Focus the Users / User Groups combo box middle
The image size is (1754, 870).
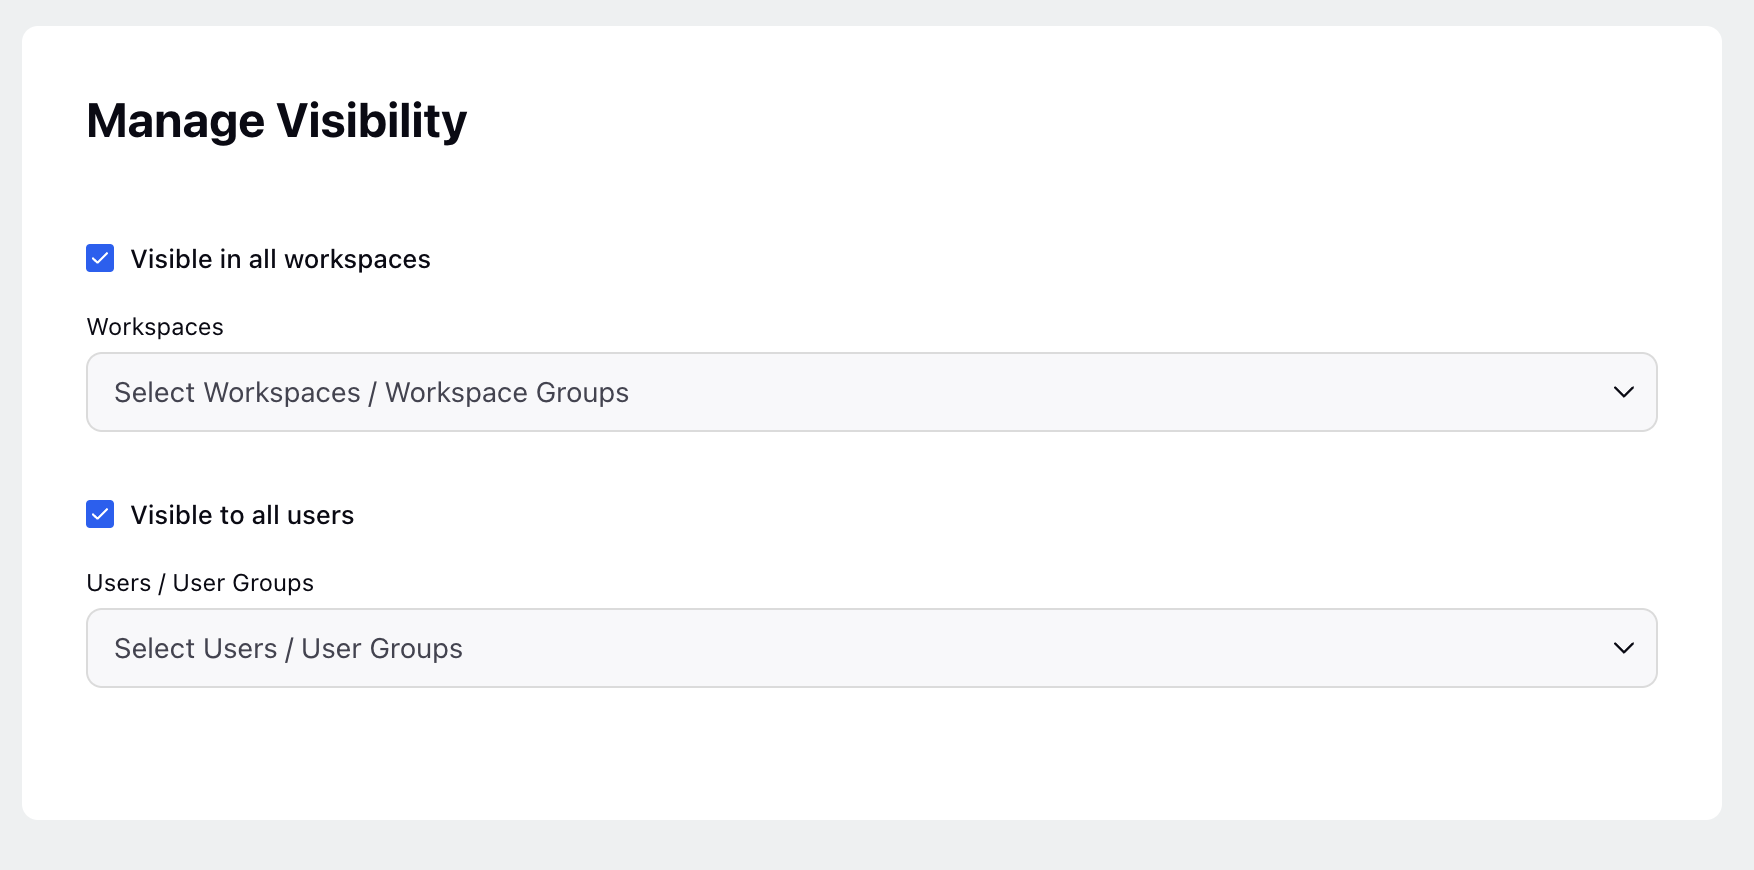coord(872,648)
